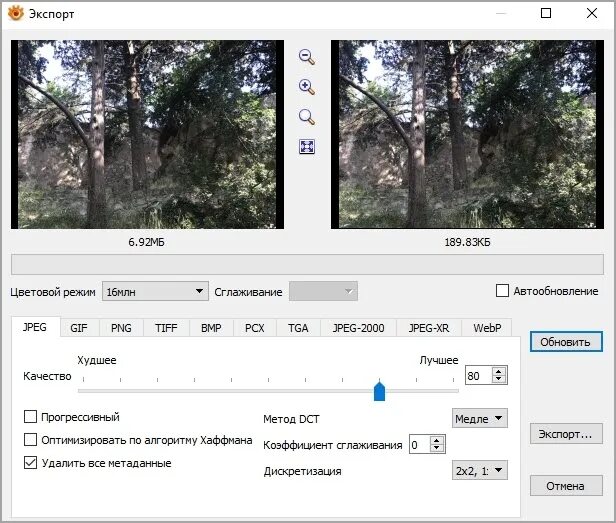
Task: Open the Метод DCT dropdown
Action: (480, 418)
